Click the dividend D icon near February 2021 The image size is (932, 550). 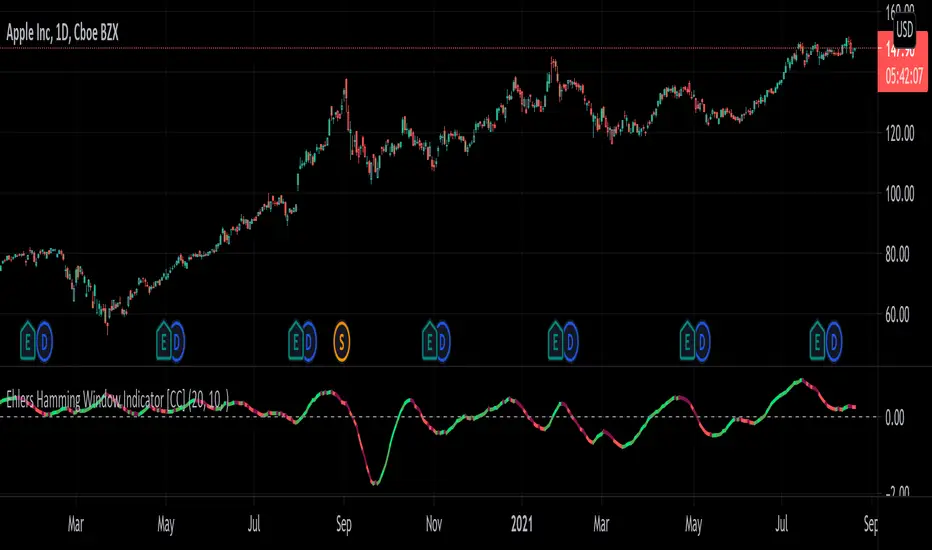(x=570, y=341)
